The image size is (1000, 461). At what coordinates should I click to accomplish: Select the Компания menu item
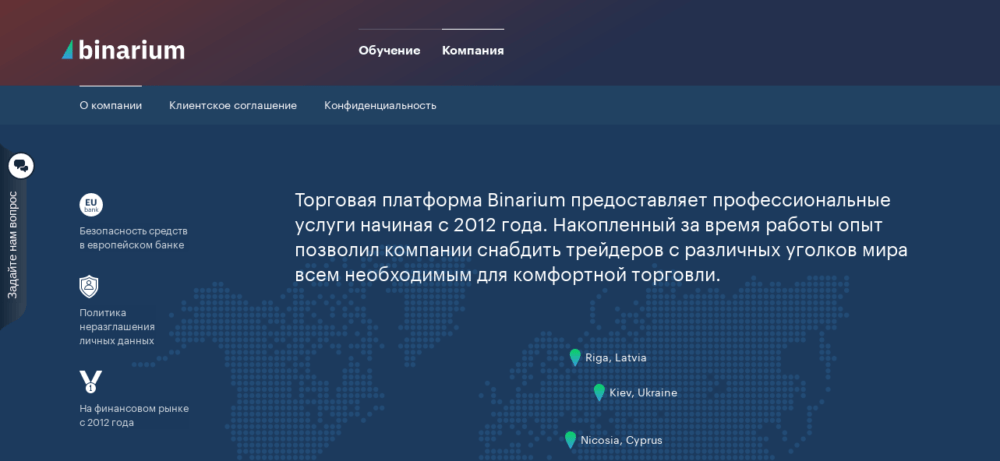pos(473,51)
